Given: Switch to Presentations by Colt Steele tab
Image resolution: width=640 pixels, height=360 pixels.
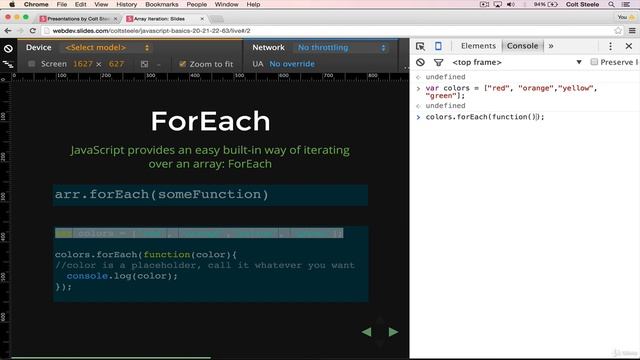Looking at the screenshot, I should (78, 19).
